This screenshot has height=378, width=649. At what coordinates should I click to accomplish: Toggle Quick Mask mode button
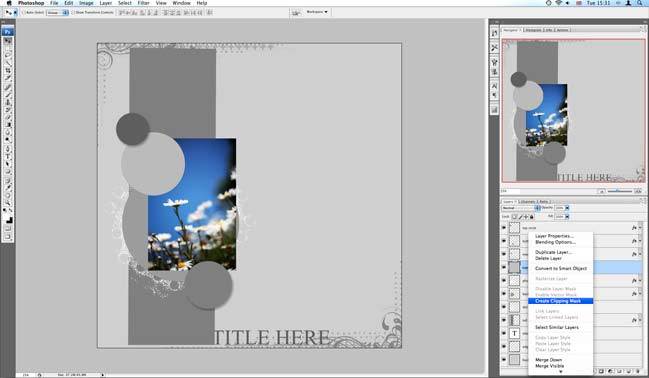(x=8, y=229)
